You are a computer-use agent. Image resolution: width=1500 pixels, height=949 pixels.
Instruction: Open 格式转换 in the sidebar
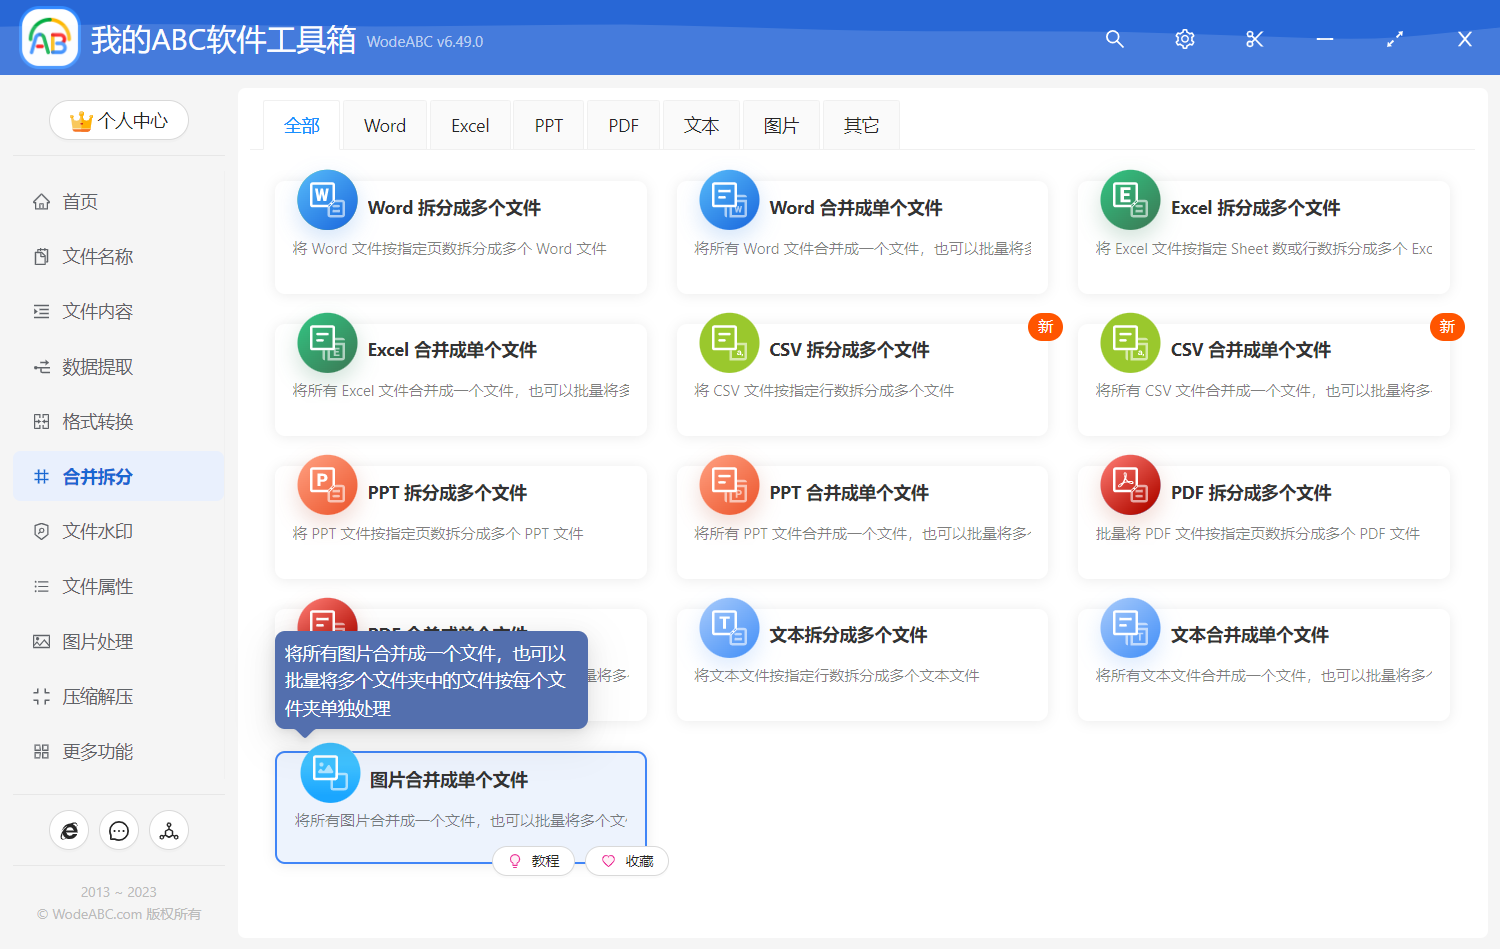(97, 422)
